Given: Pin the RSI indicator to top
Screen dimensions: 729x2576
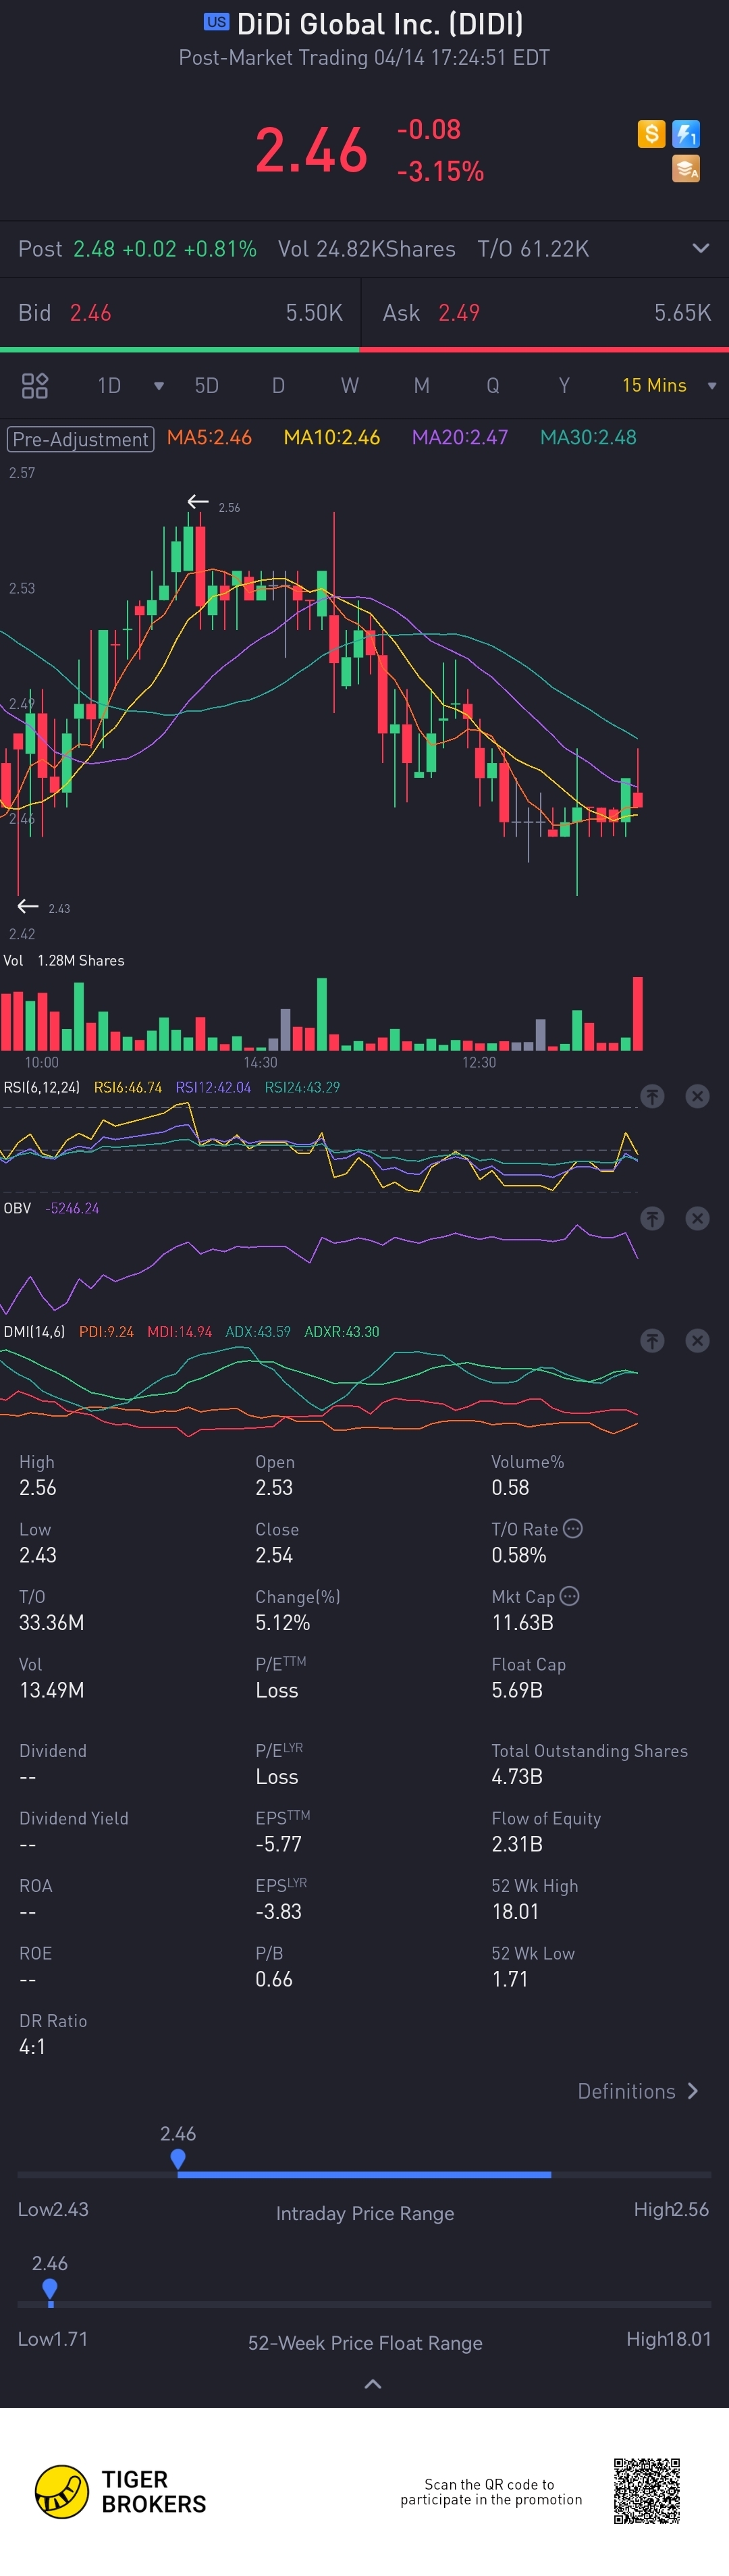Looking at the screenshot, I should click(x=652, y=1096).
